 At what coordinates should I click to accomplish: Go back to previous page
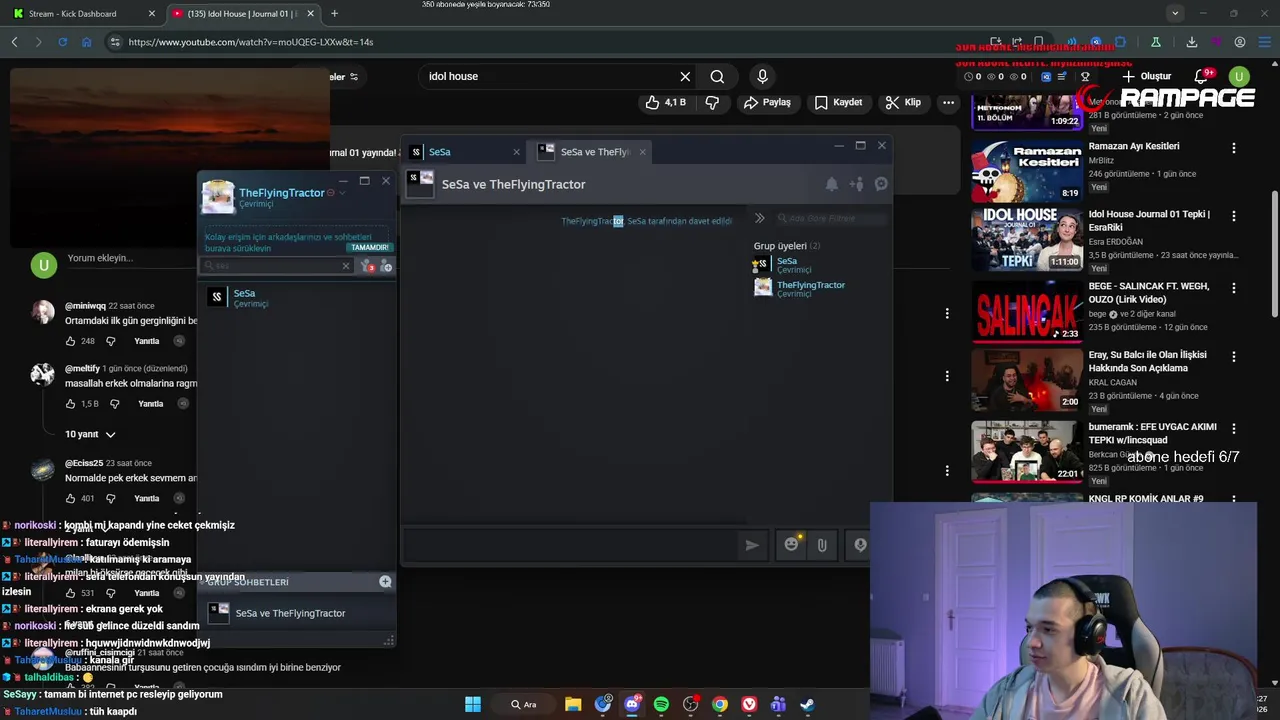(14, 42)
